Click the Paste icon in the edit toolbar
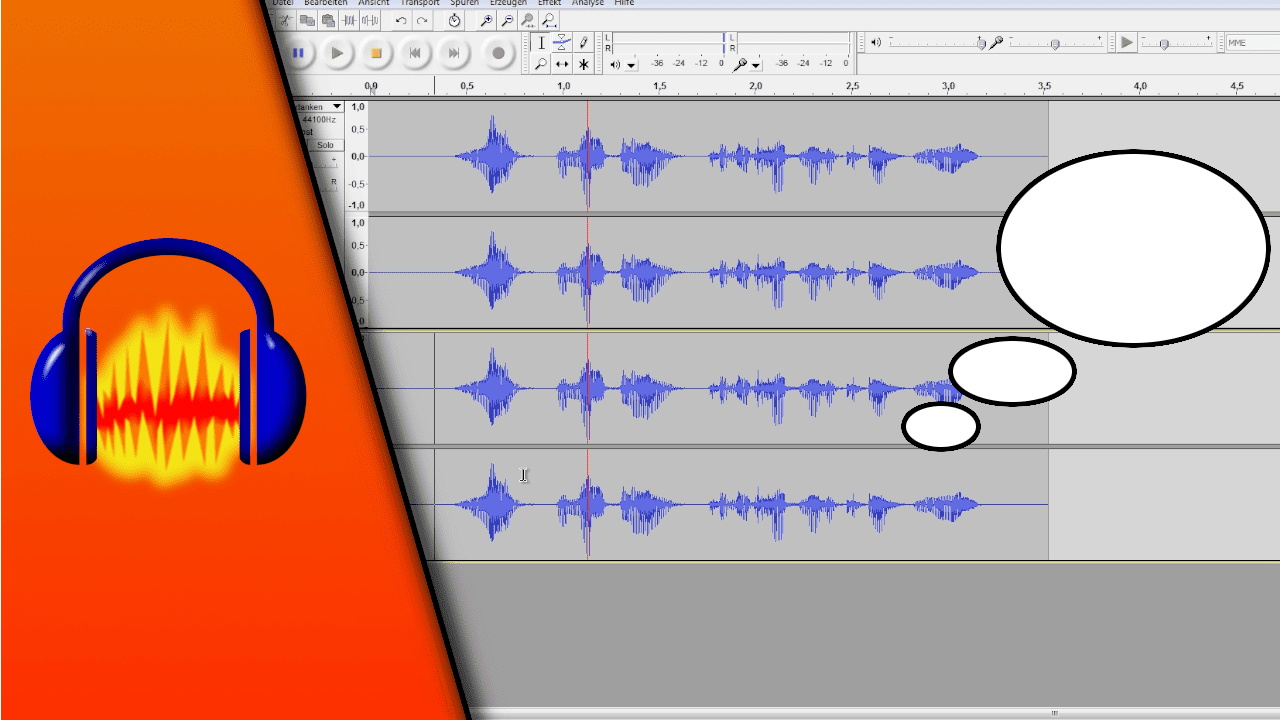1280x720 pixels. tap(328, 20)
